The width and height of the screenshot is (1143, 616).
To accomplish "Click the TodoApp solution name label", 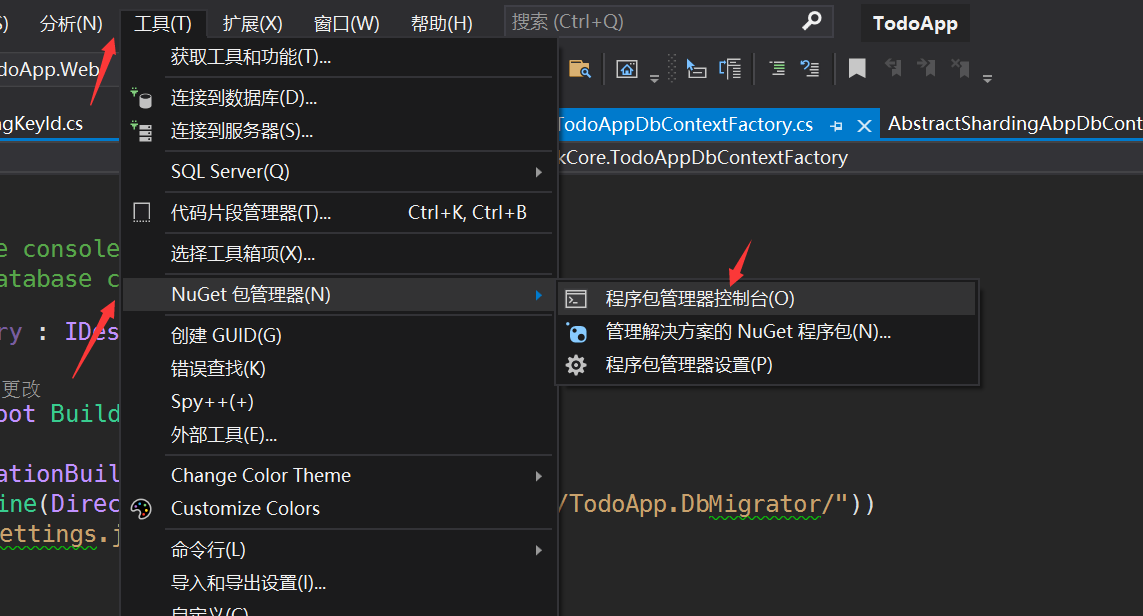I will click(x=915, y=23).
